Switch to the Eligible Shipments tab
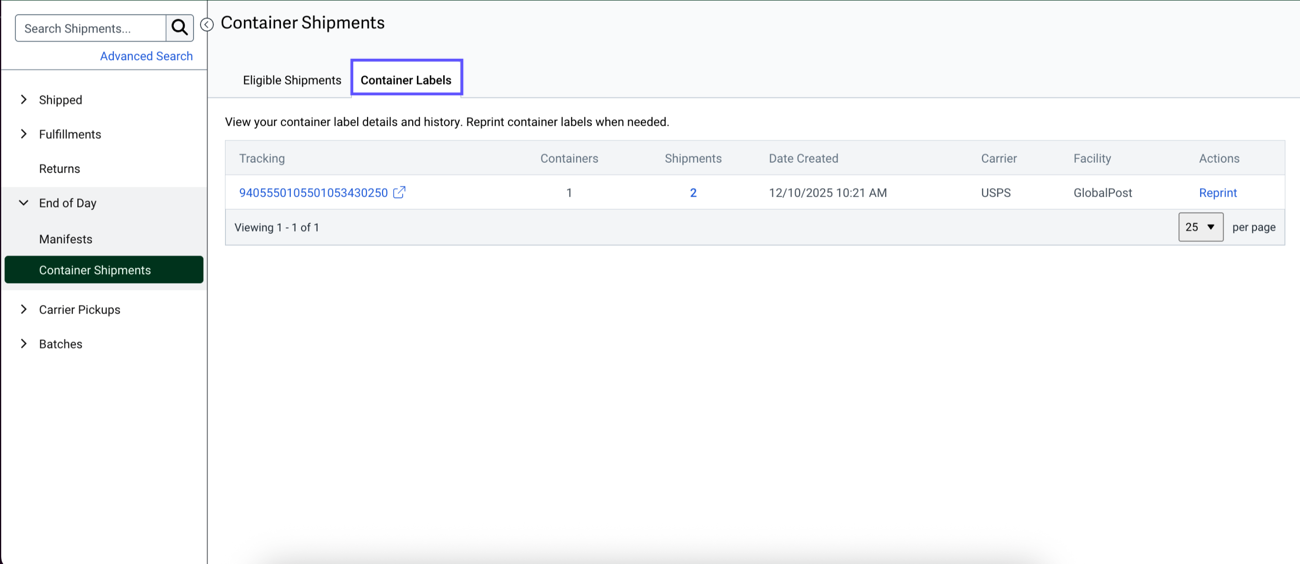 [x=292, y=80]
